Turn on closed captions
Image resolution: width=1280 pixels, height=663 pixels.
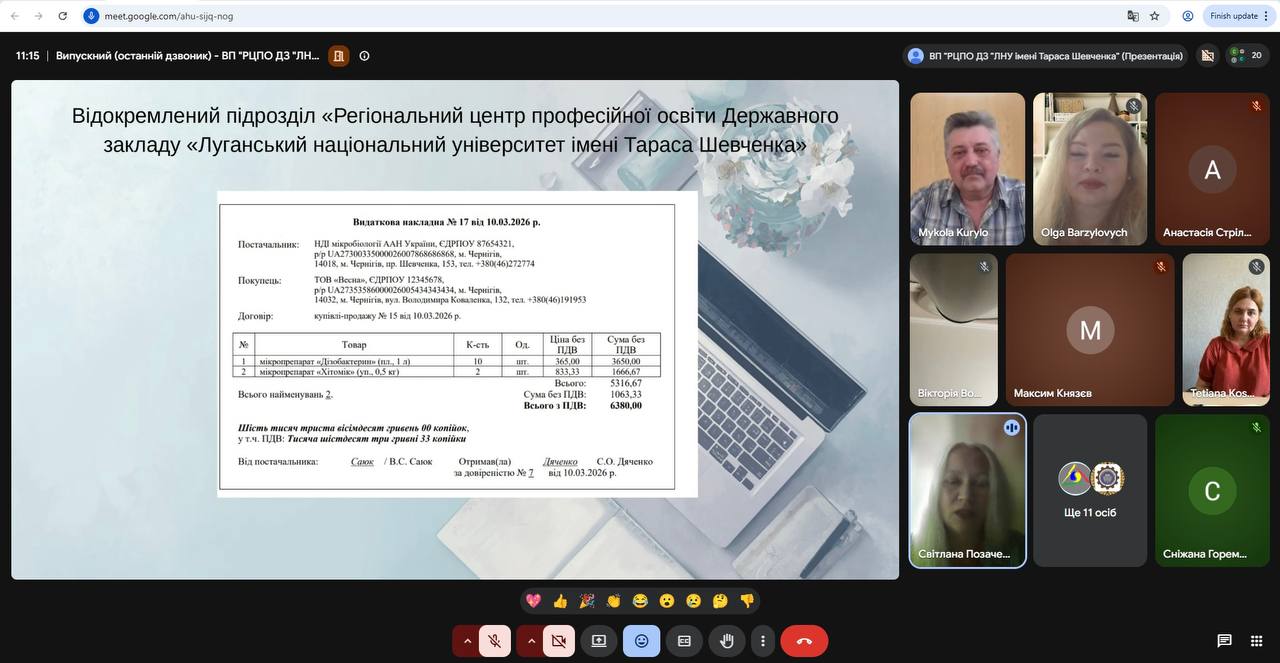pyautogui.click(x=684, y=641)
